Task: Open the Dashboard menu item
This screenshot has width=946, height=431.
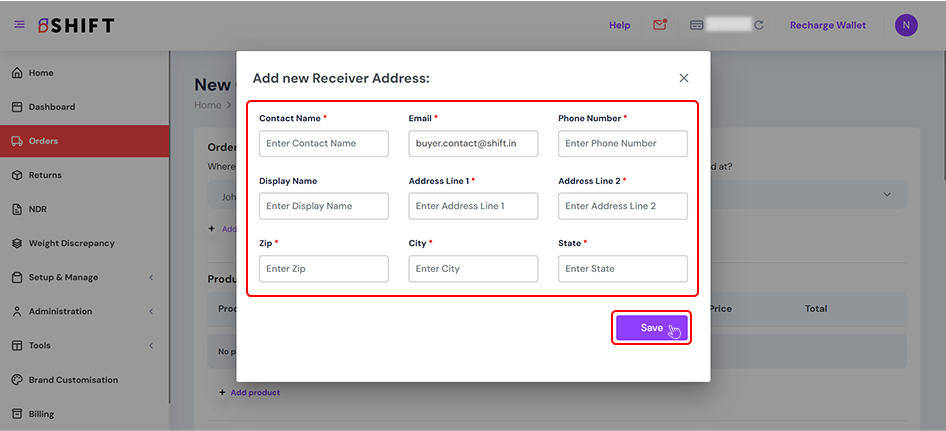Action: [51, 107]
